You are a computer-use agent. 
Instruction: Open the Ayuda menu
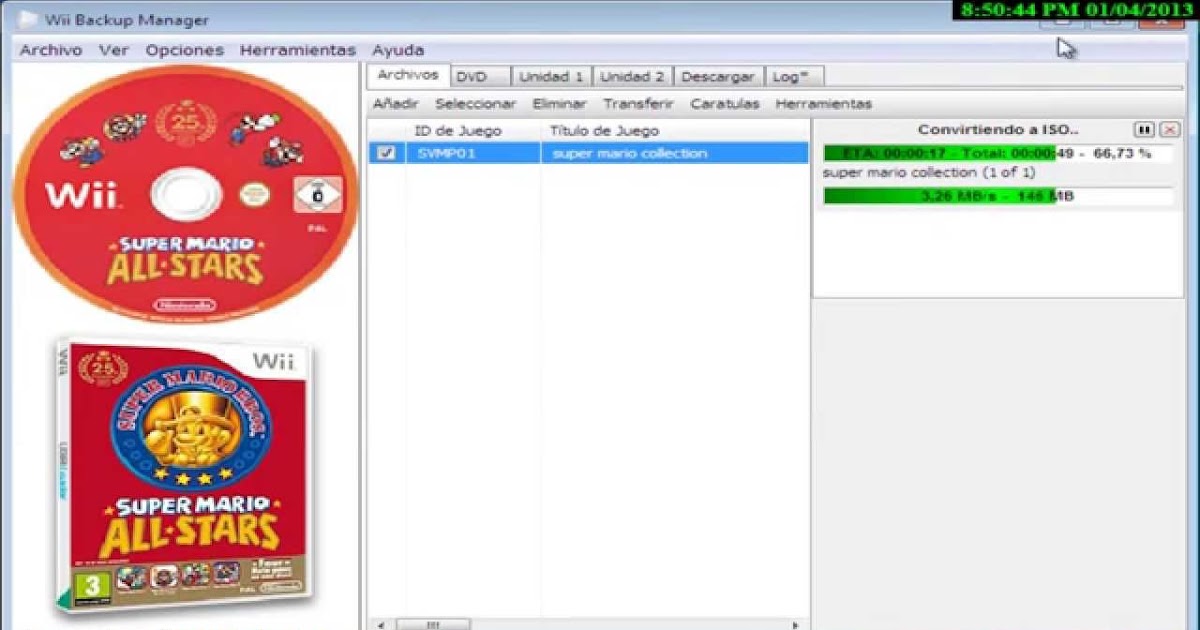coord(398,50)
